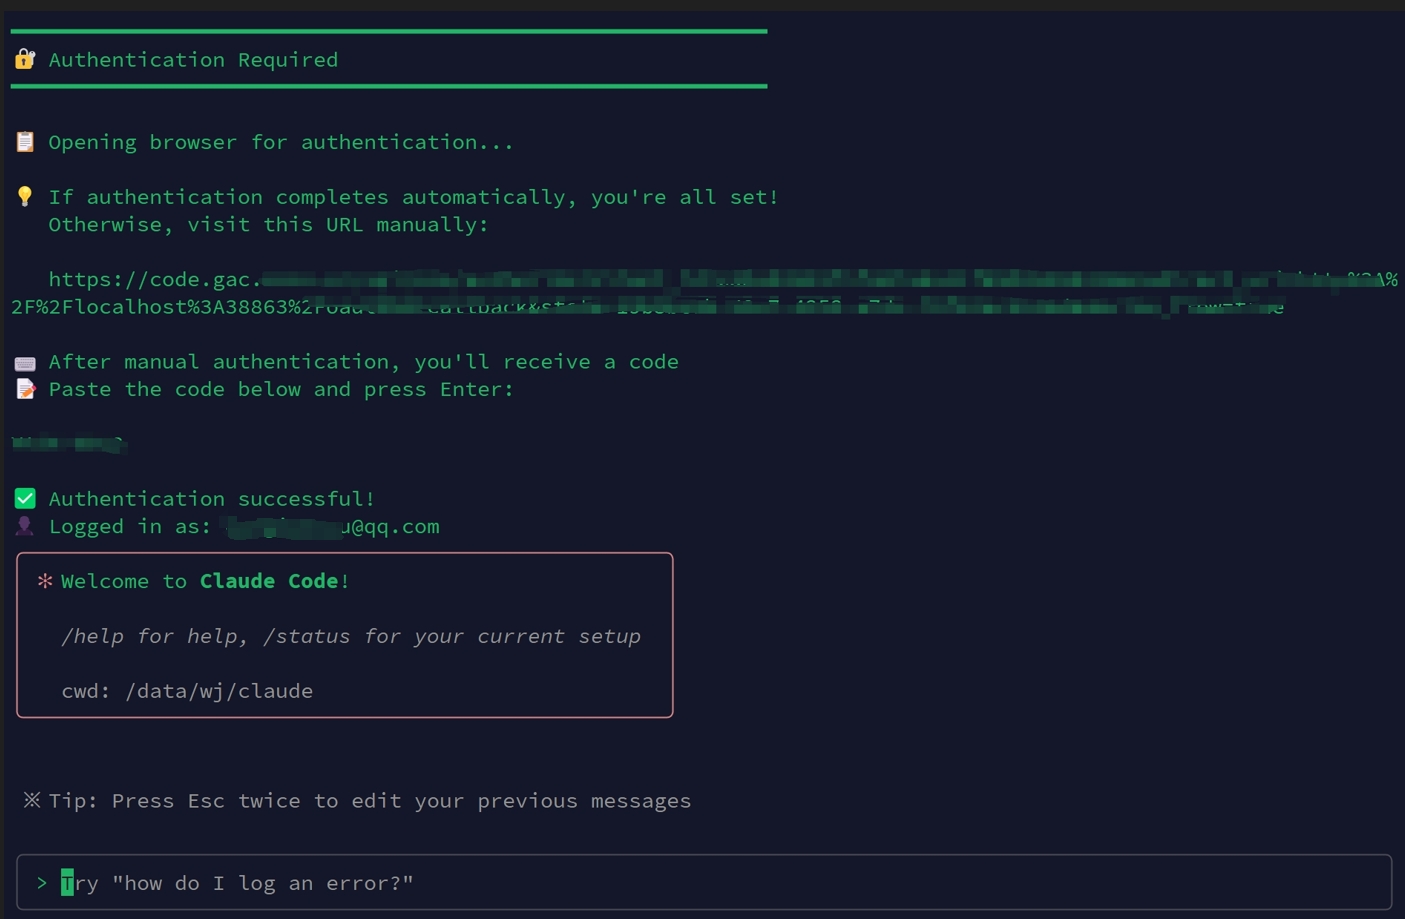Click the clipboard icon before Opening browser

click(x=25, y=142)
